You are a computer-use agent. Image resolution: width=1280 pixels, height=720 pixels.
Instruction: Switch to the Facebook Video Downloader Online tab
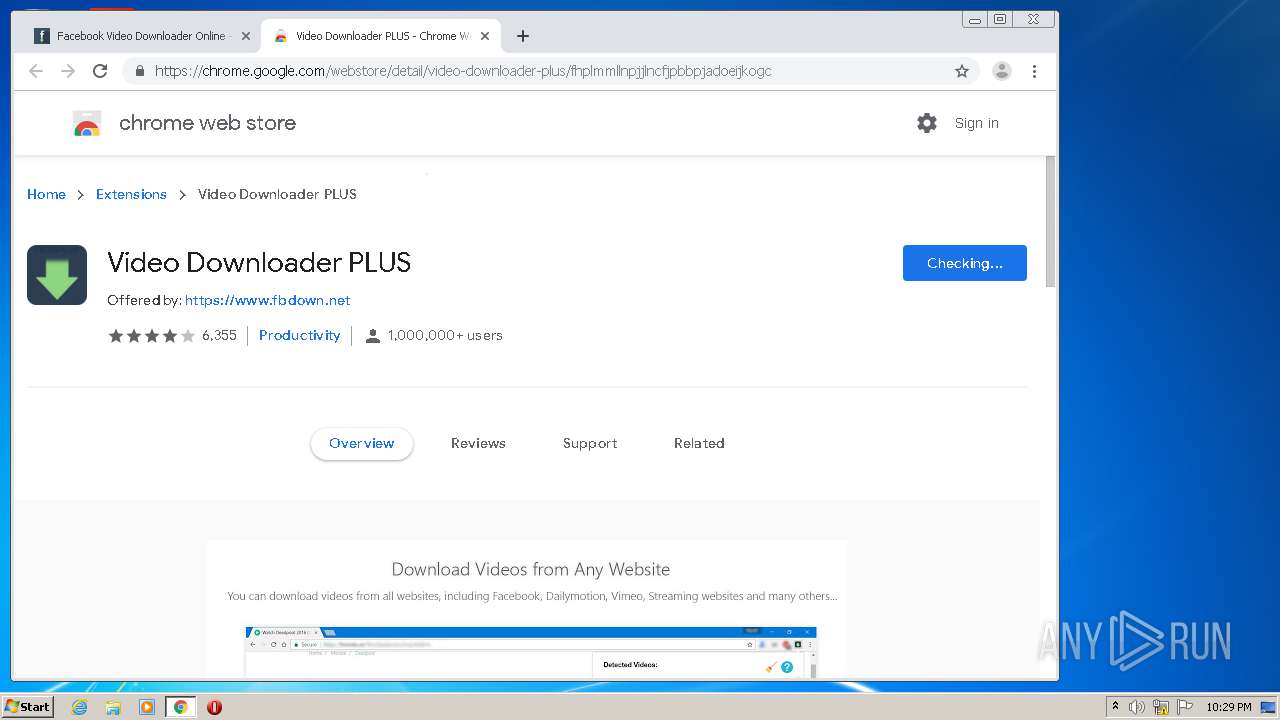pyautogui.click(x=140, y=36)
